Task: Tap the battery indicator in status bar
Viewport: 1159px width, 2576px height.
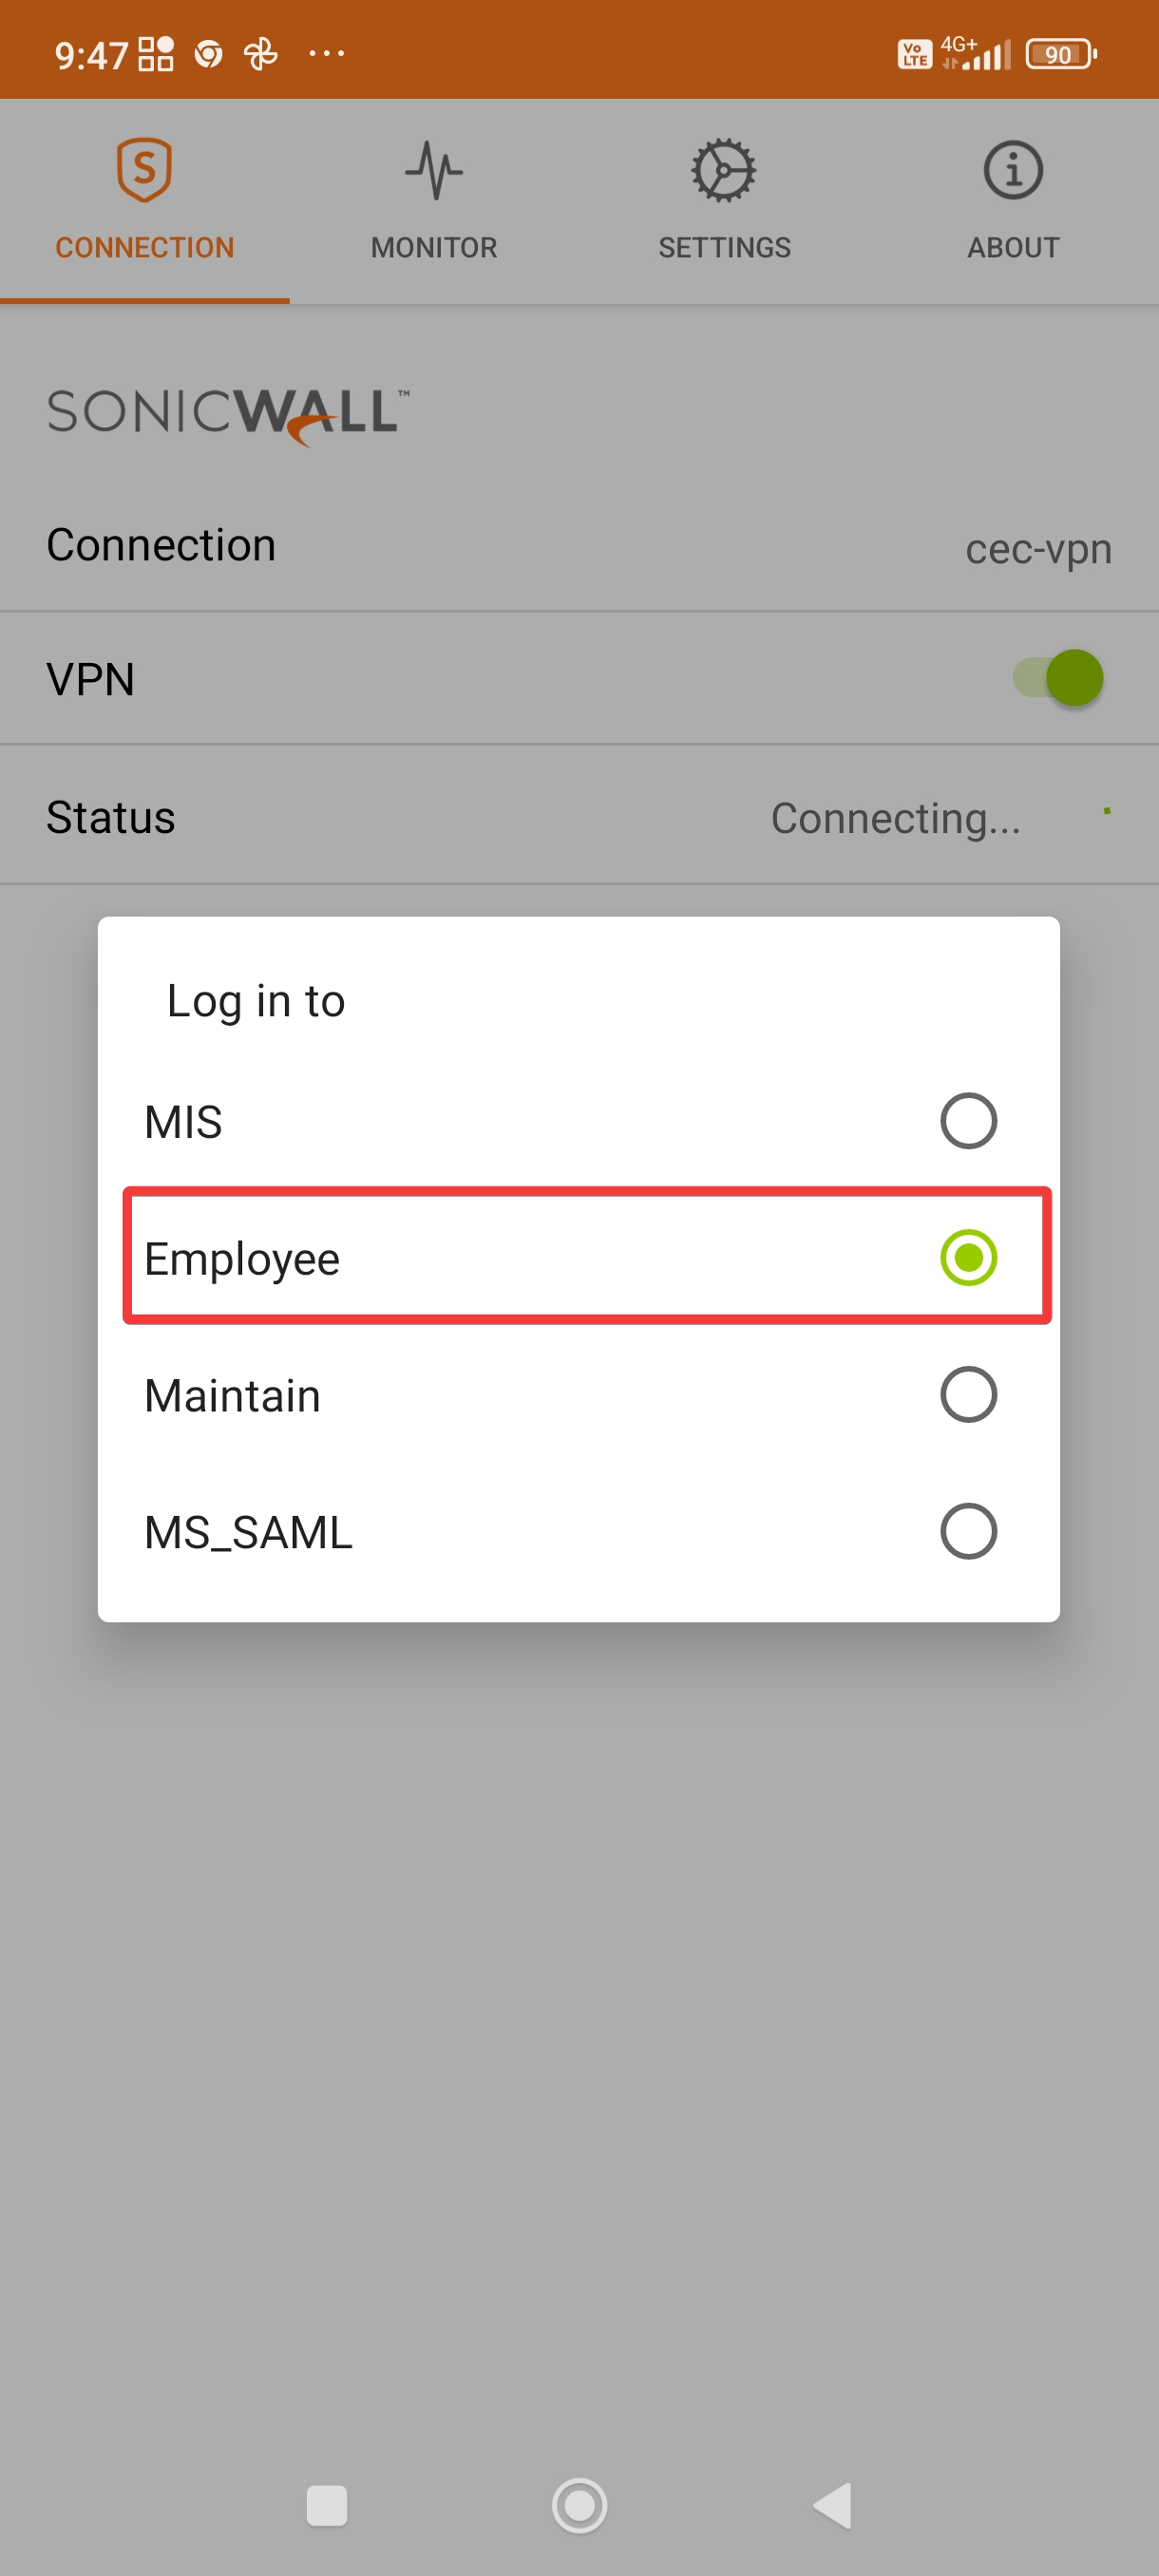Action: [1061, 54]
